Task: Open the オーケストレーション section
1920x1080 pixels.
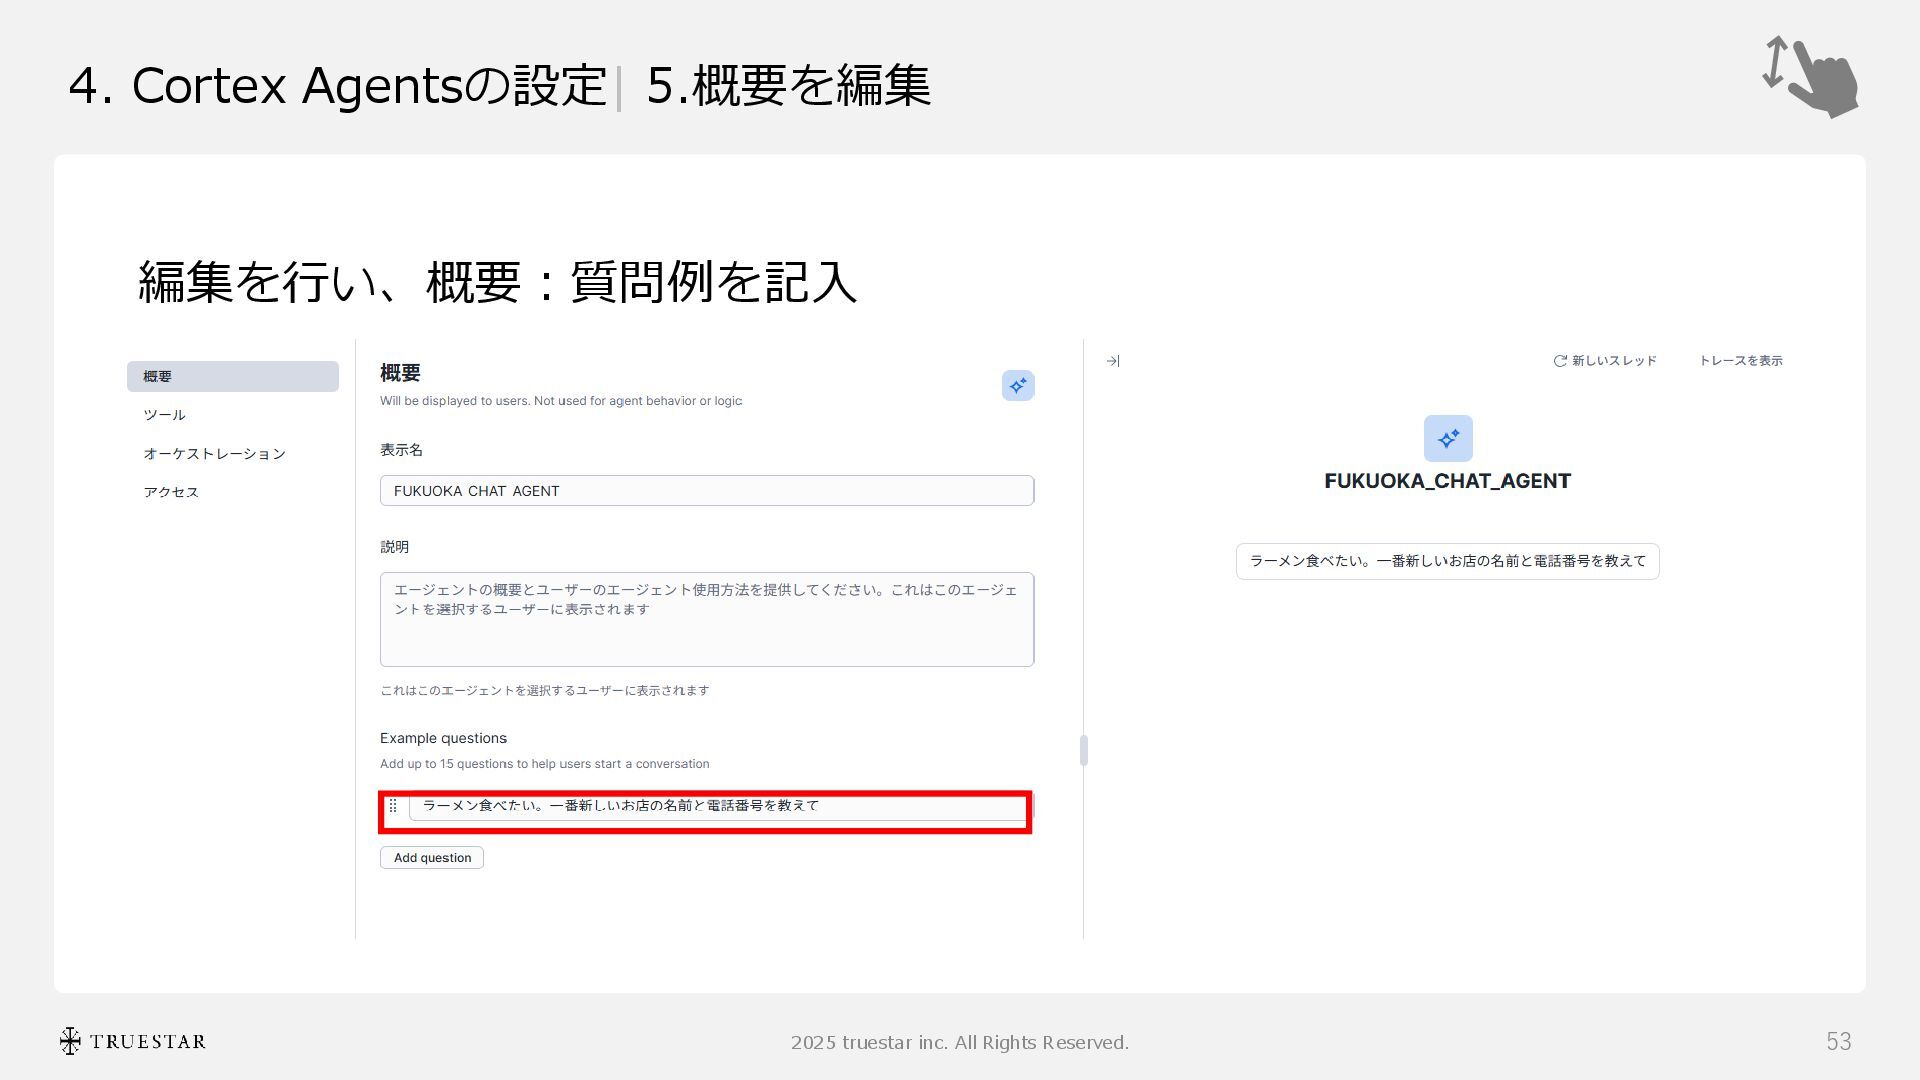Action: [214, 454]
